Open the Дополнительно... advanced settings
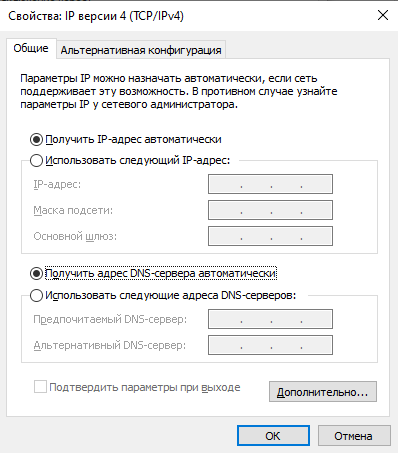This screenshot has width=398, height=453. [323, 392]
